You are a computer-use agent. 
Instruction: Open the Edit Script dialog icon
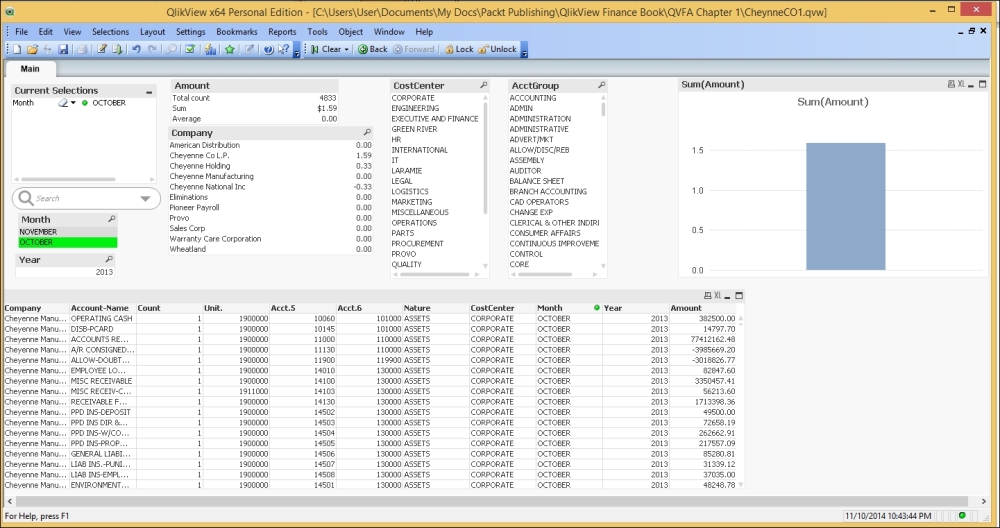[x=101, y=49]
